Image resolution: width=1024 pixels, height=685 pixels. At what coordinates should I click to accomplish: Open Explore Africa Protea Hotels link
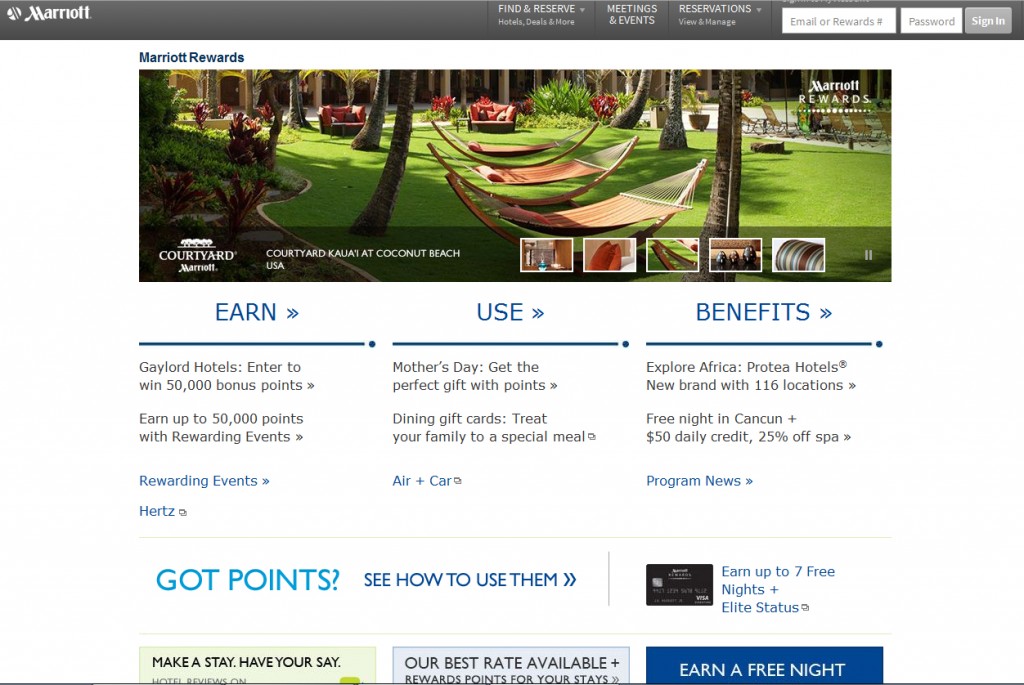[x=751, y=376]
